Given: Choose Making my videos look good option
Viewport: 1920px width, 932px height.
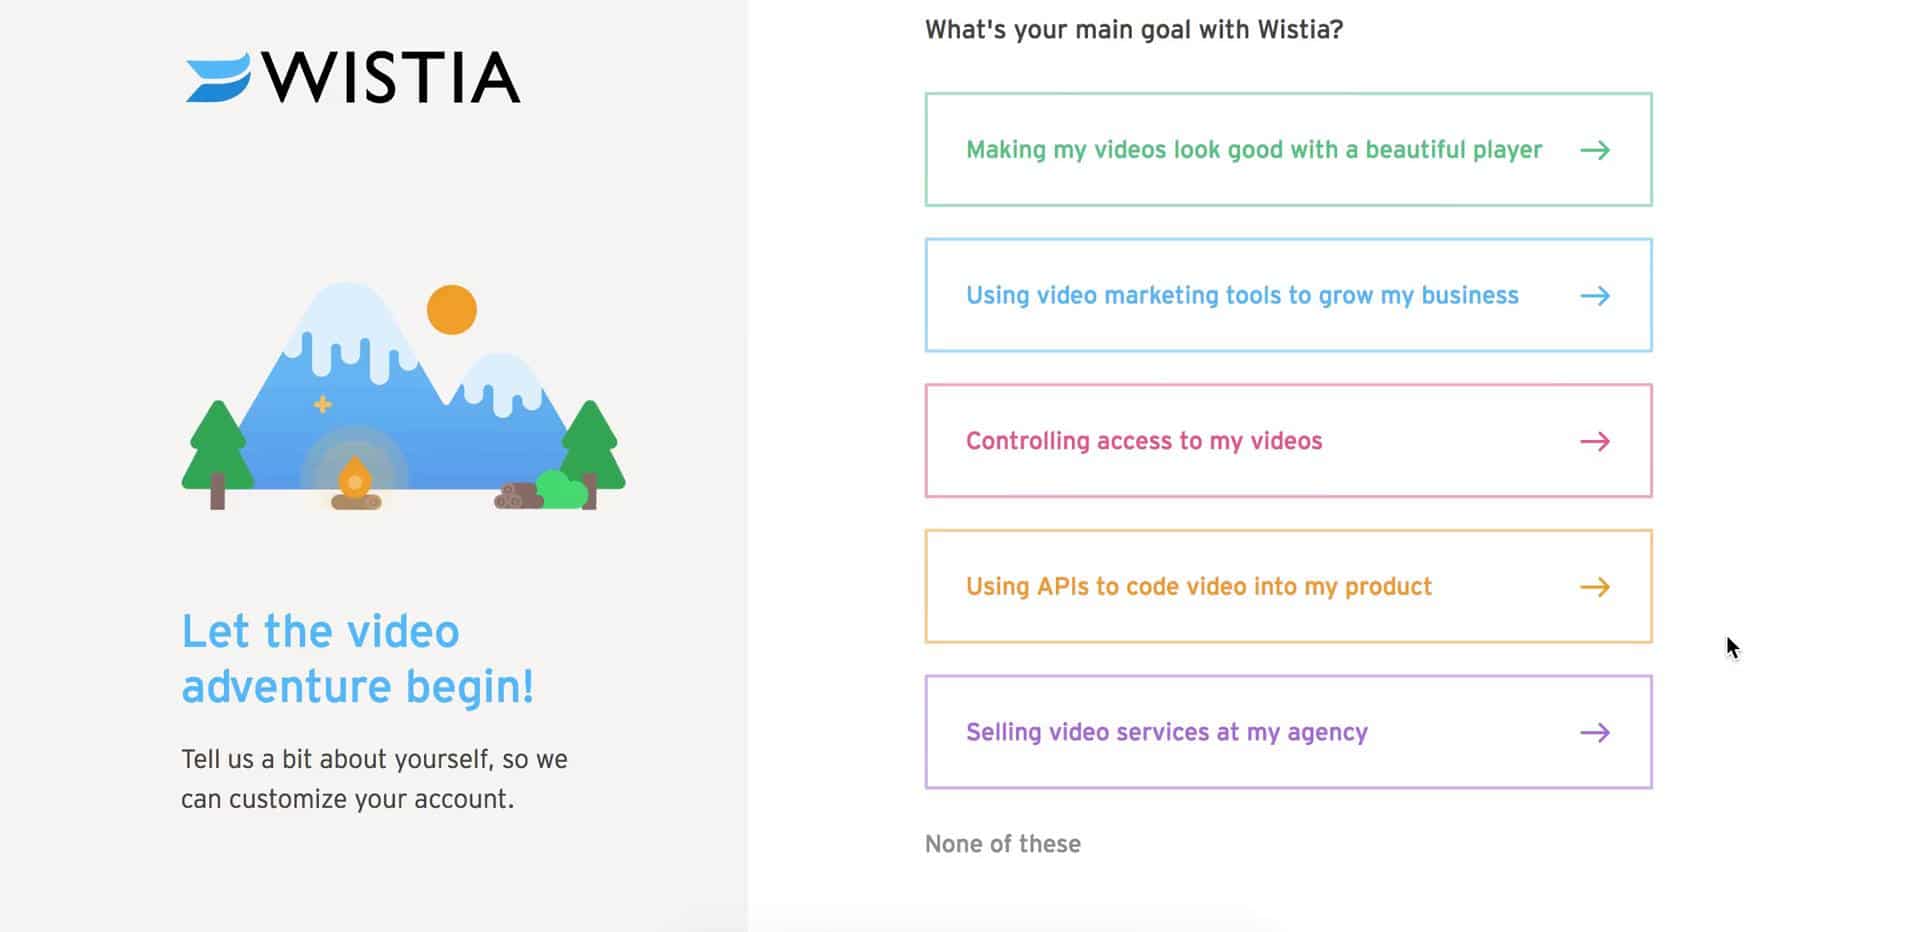Looking at the screenshot, I should tap(1288, 150).
